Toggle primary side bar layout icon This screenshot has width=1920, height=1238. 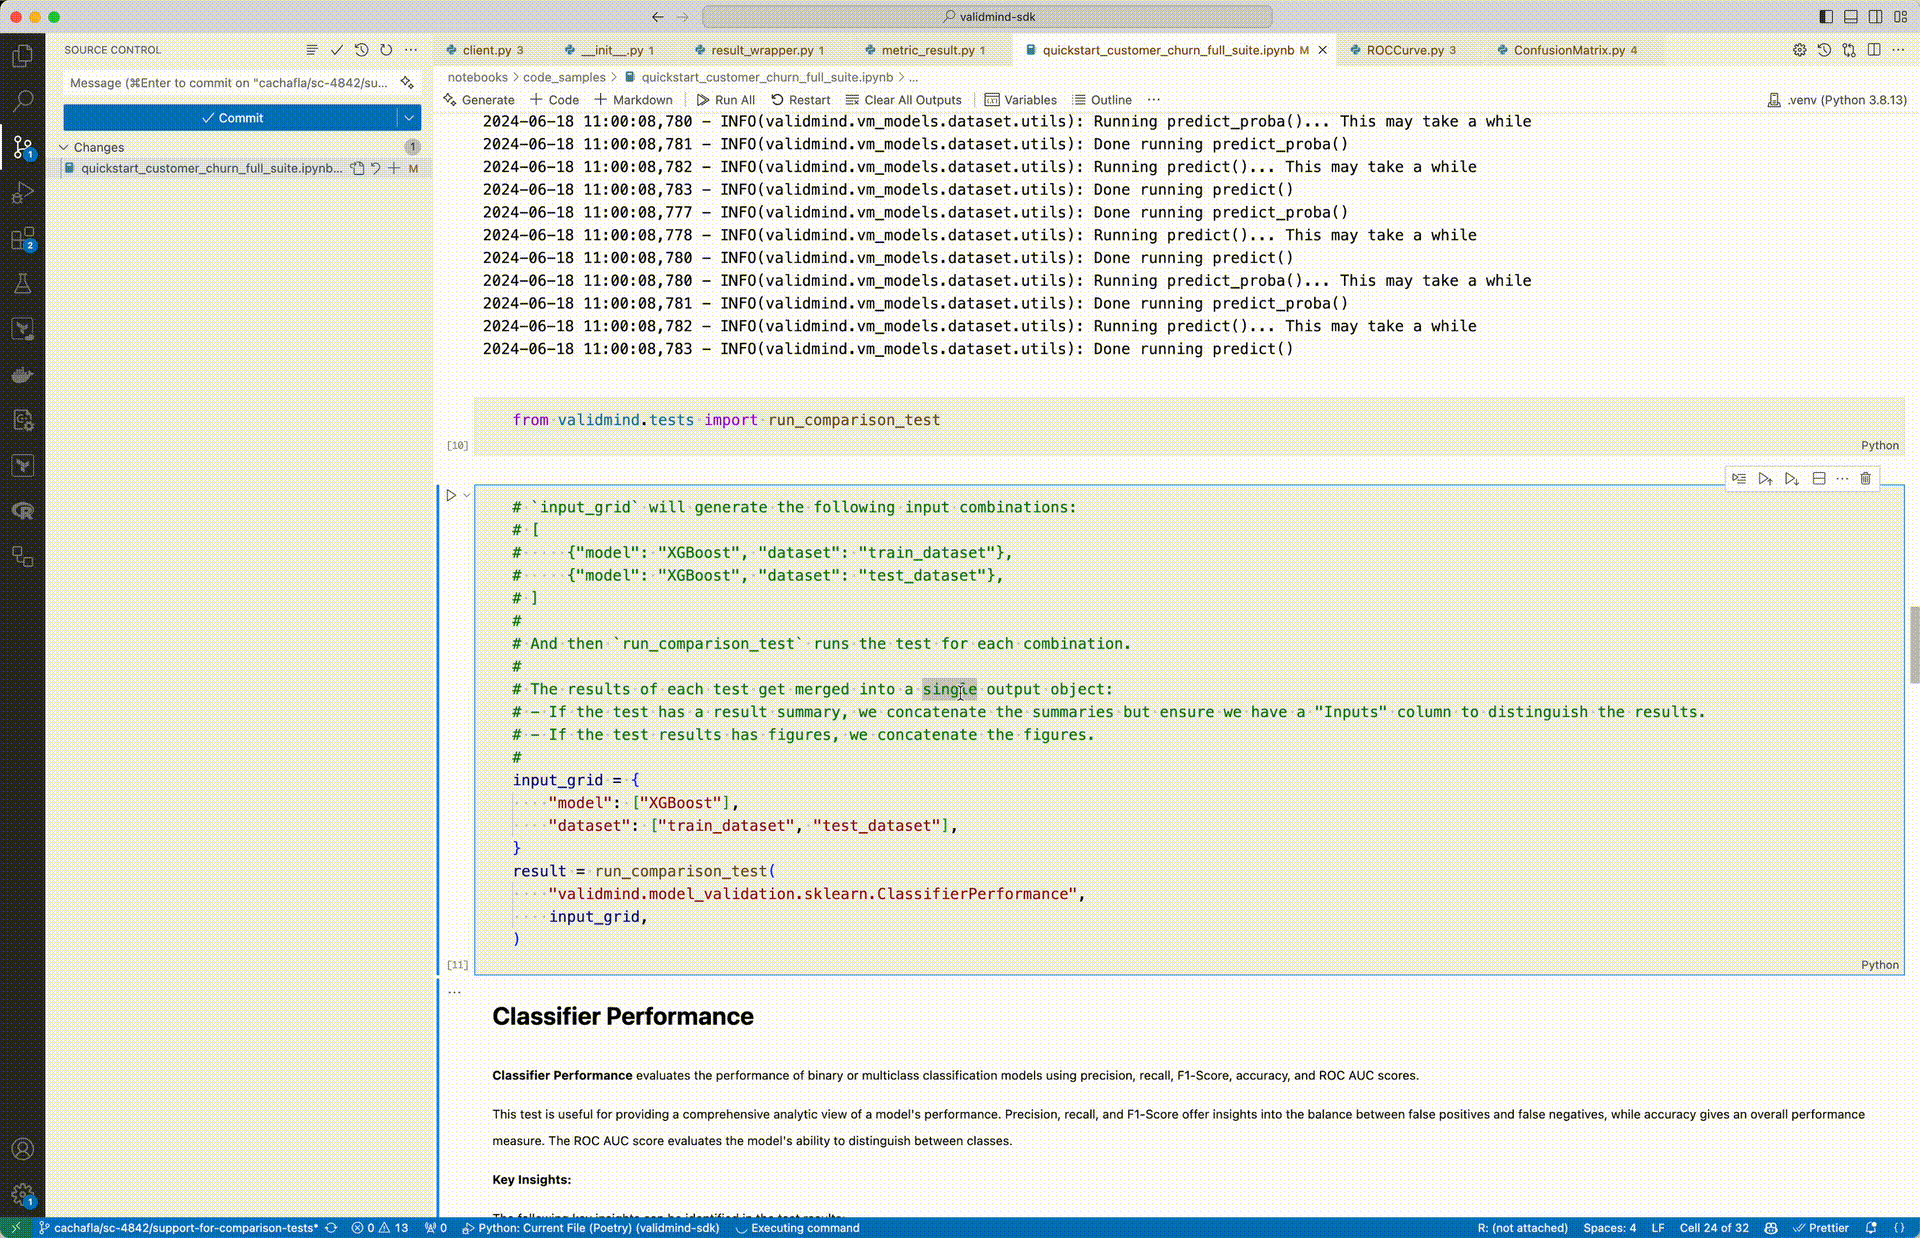click(1826, 17)
